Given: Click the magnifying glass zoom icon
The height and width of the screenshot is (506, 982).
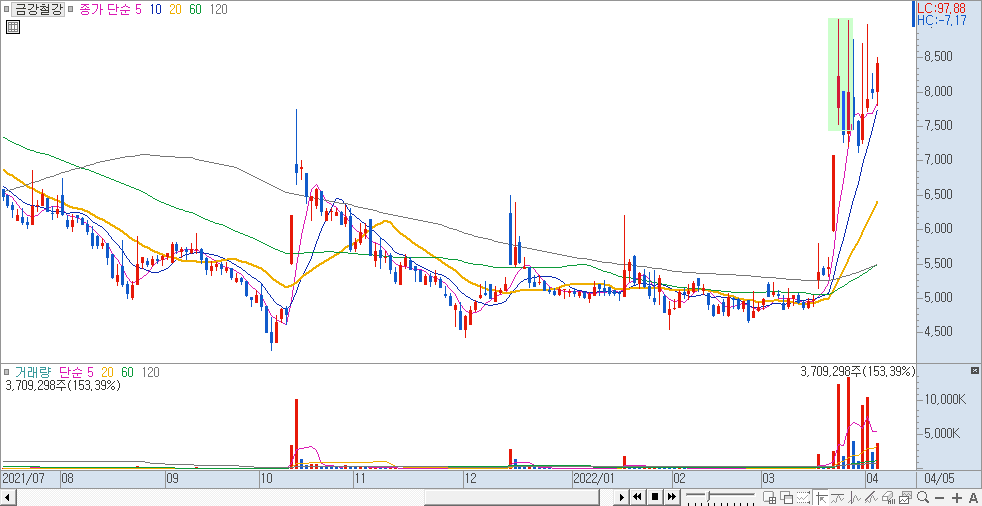Looking at the screenshot, I should pos(923,497).
